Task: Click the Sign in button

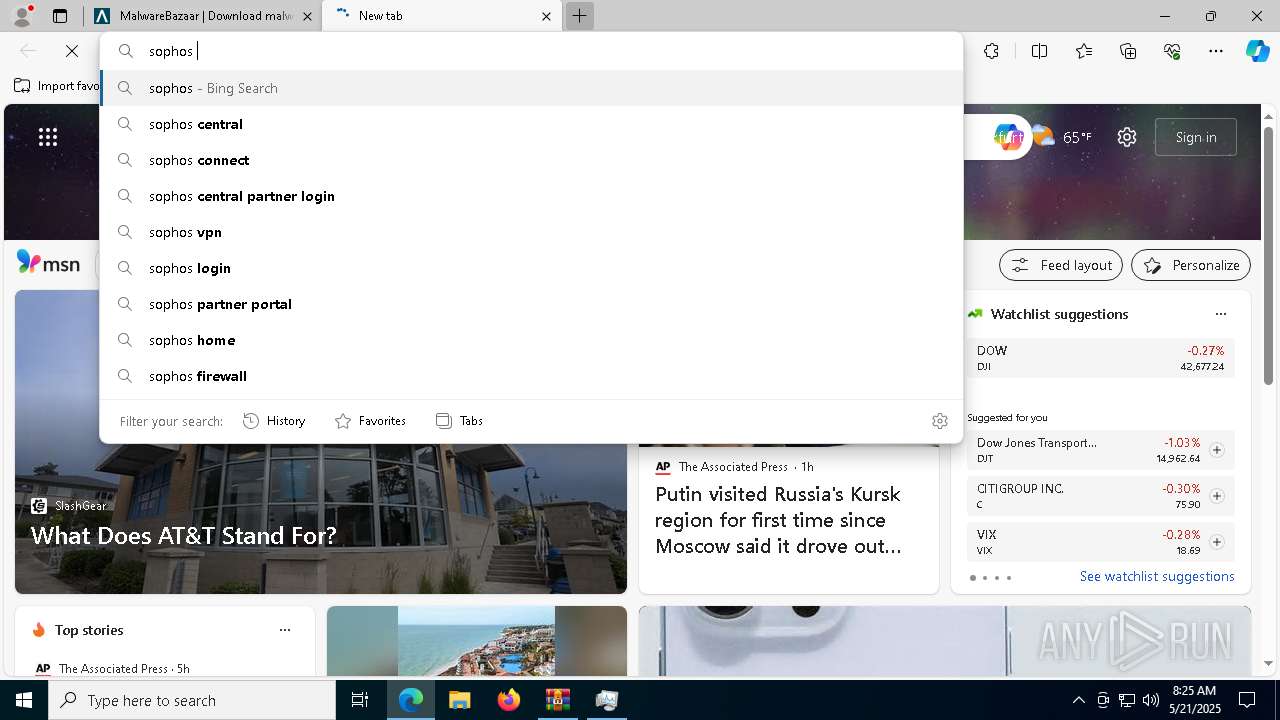Action: [1196, 137]
